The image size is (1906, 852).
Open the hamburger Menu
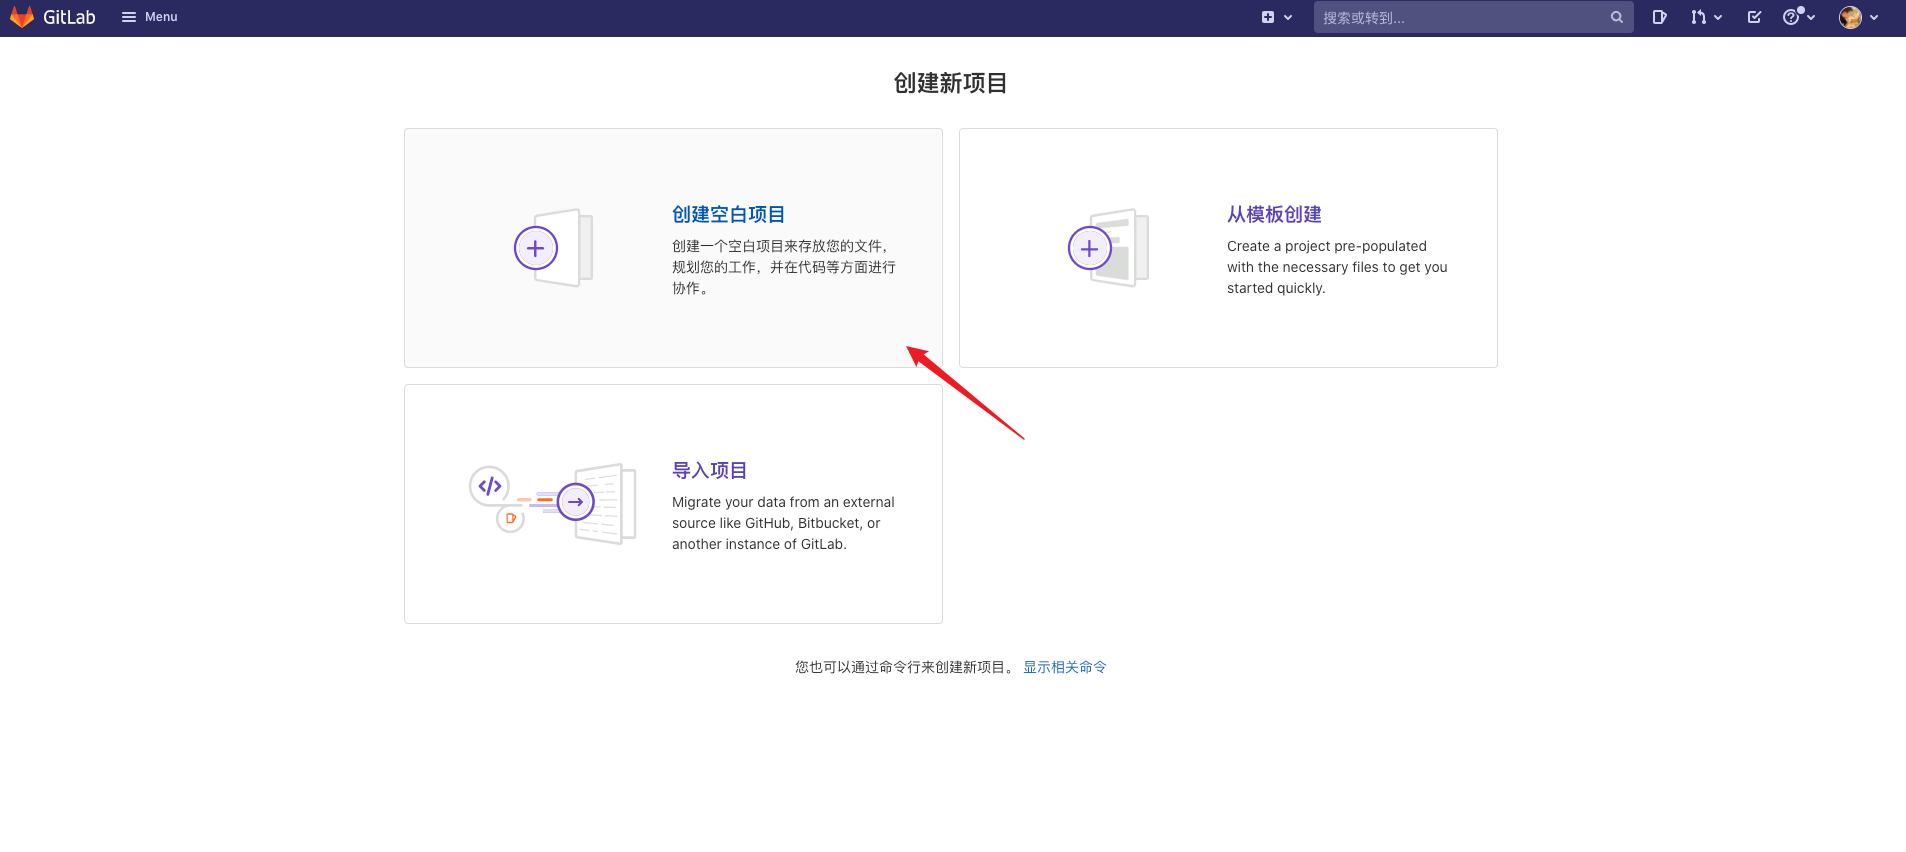[150, 17]
